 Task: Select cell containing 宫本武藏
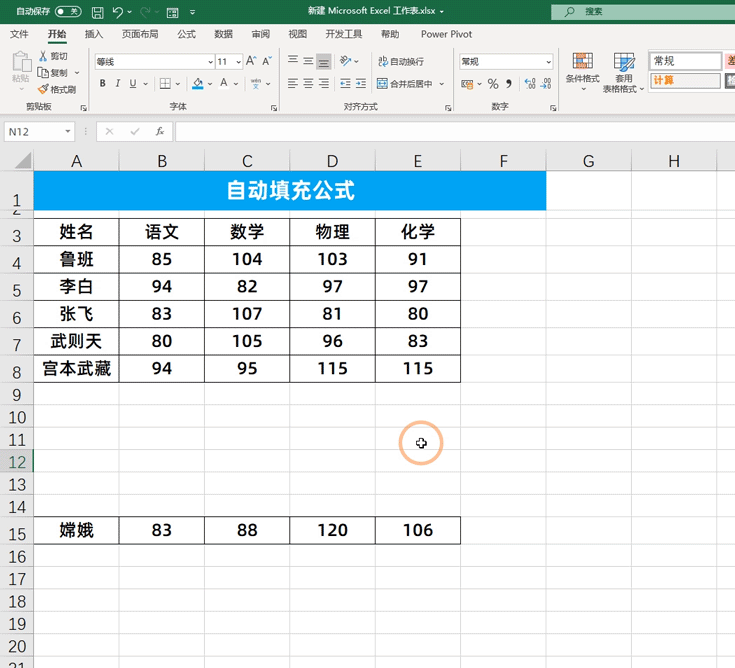pos(76,368)
